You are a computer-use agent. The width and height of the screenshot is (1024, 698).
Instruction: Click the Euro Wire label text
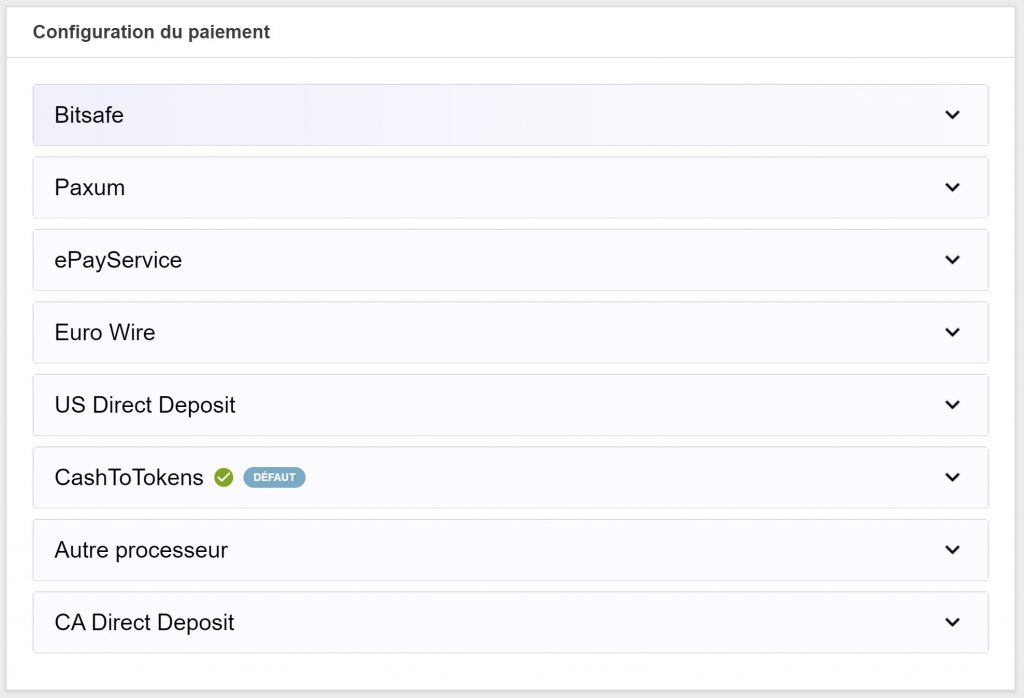[x=105, y=332]
